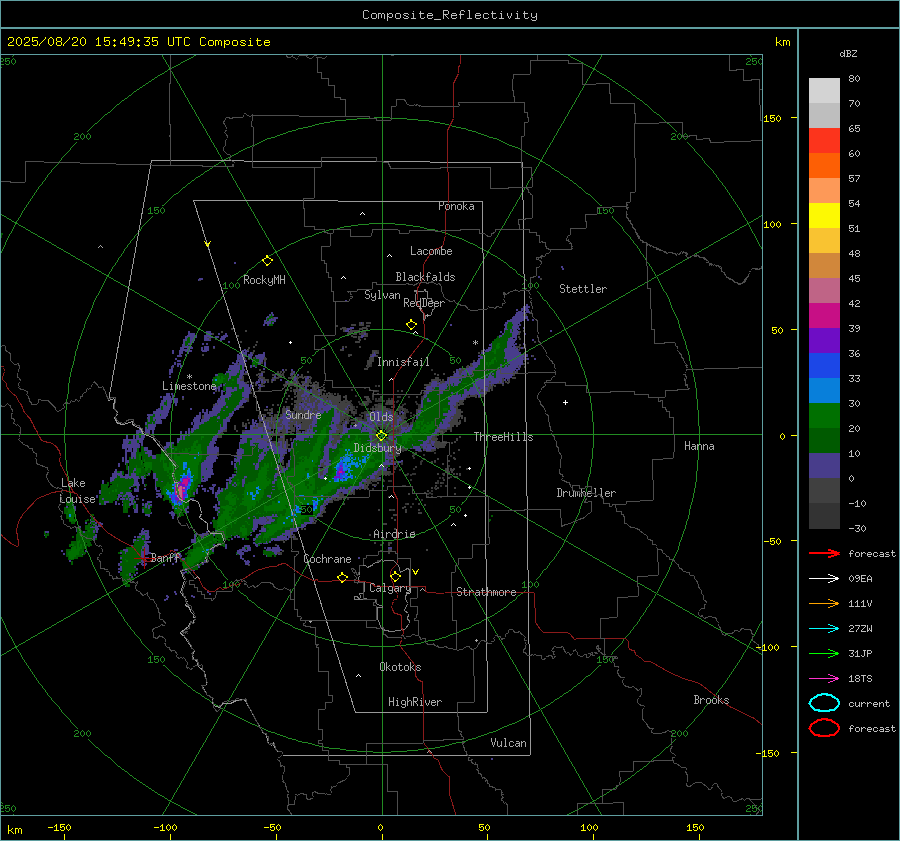
Task: Click the 'Hanna' city label
Action: point(699,446)
